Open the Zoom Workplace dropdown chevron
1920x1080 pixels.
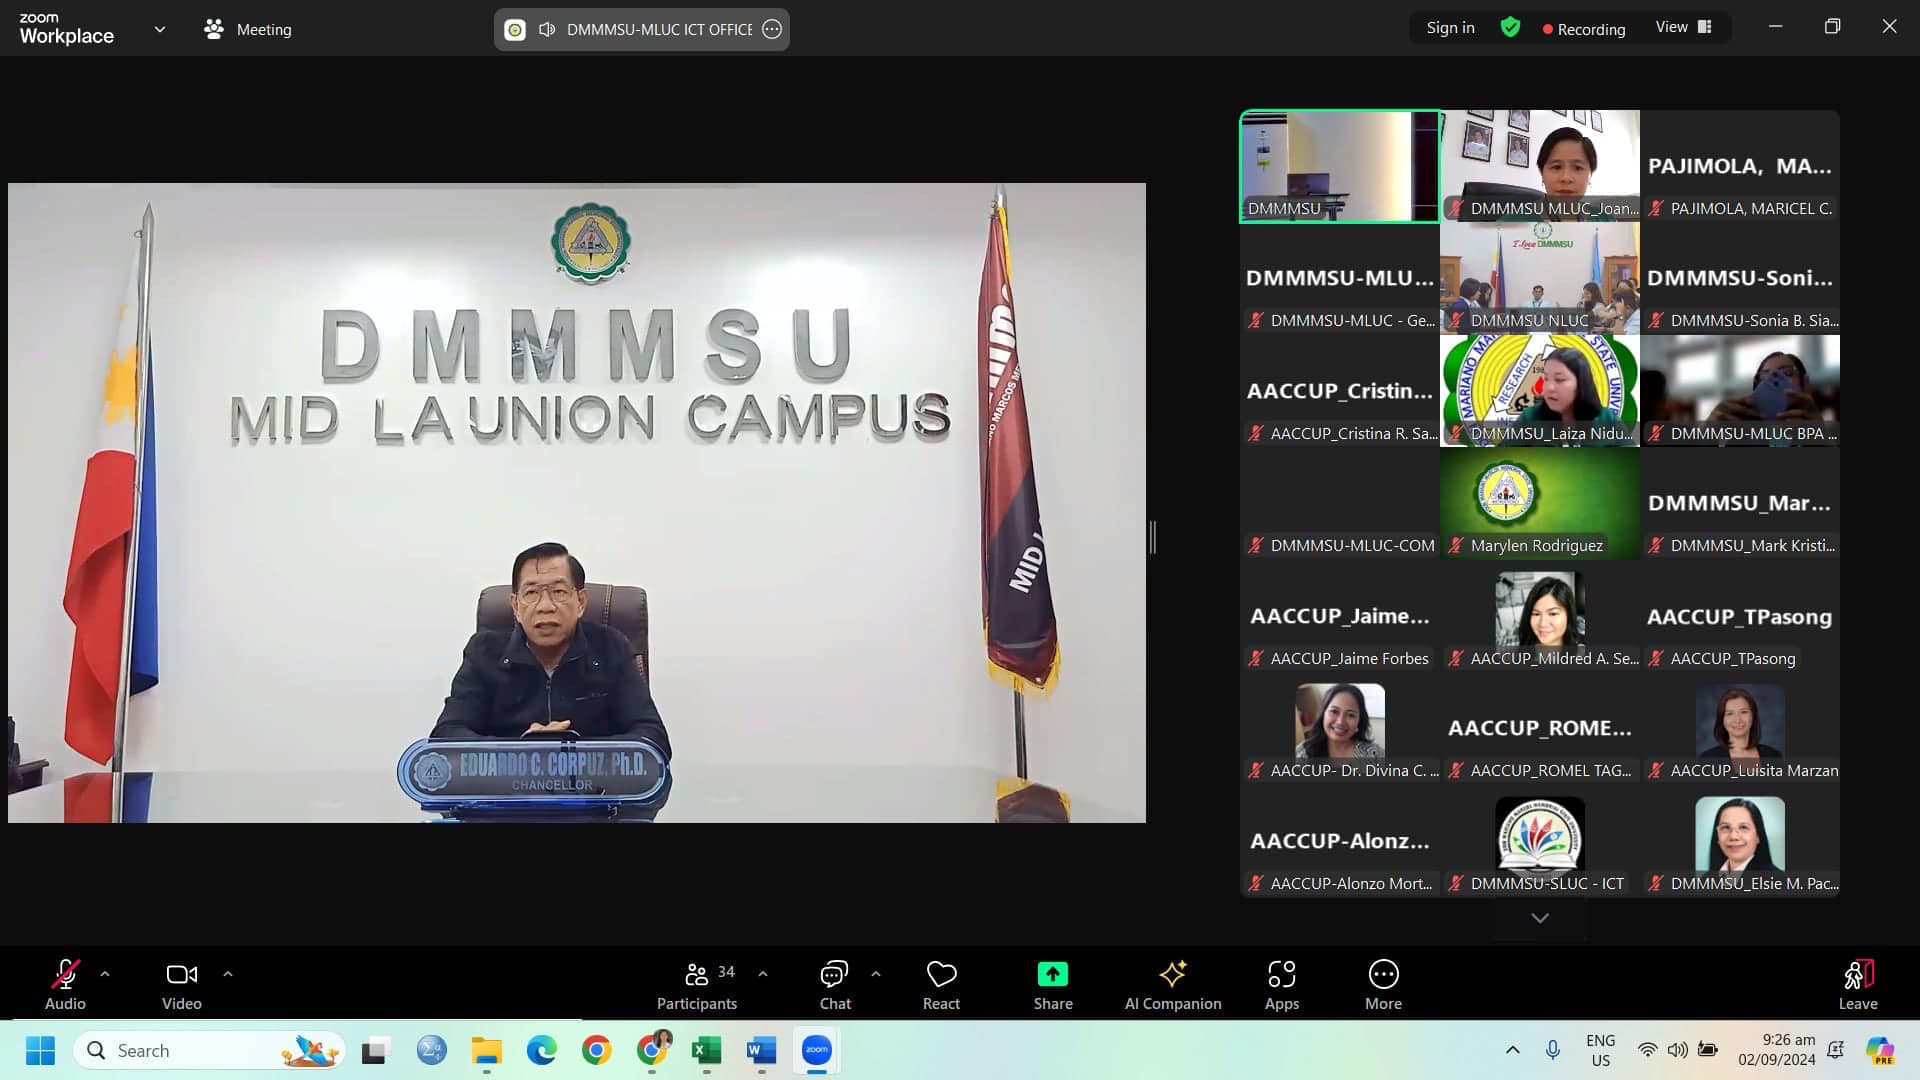160,29
